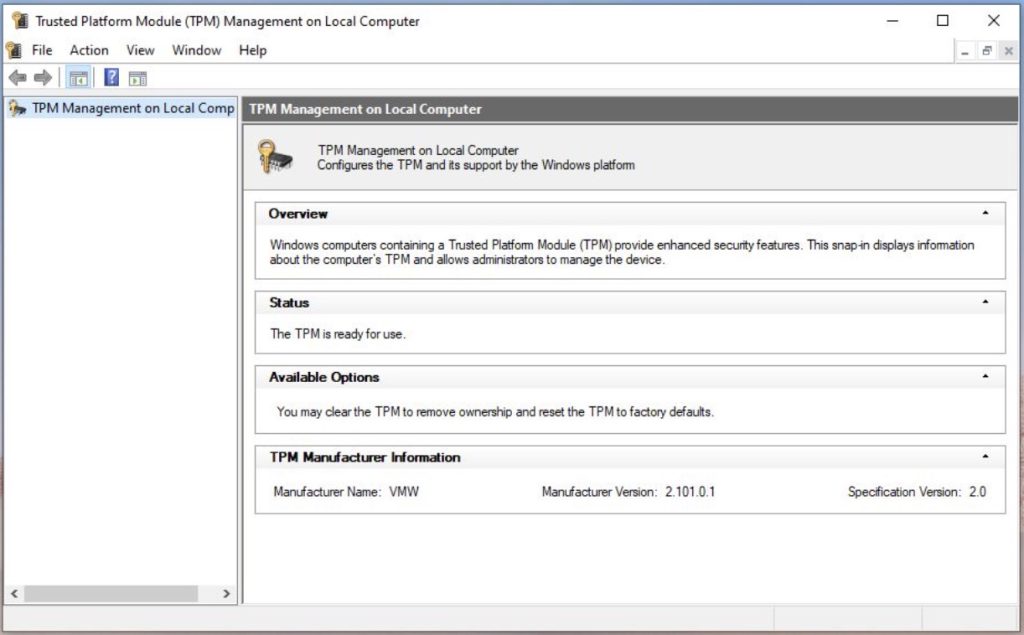
Task: Click the TPM key-and-chip icon in header
Action: pyautogui.click(x=276, y=157)
